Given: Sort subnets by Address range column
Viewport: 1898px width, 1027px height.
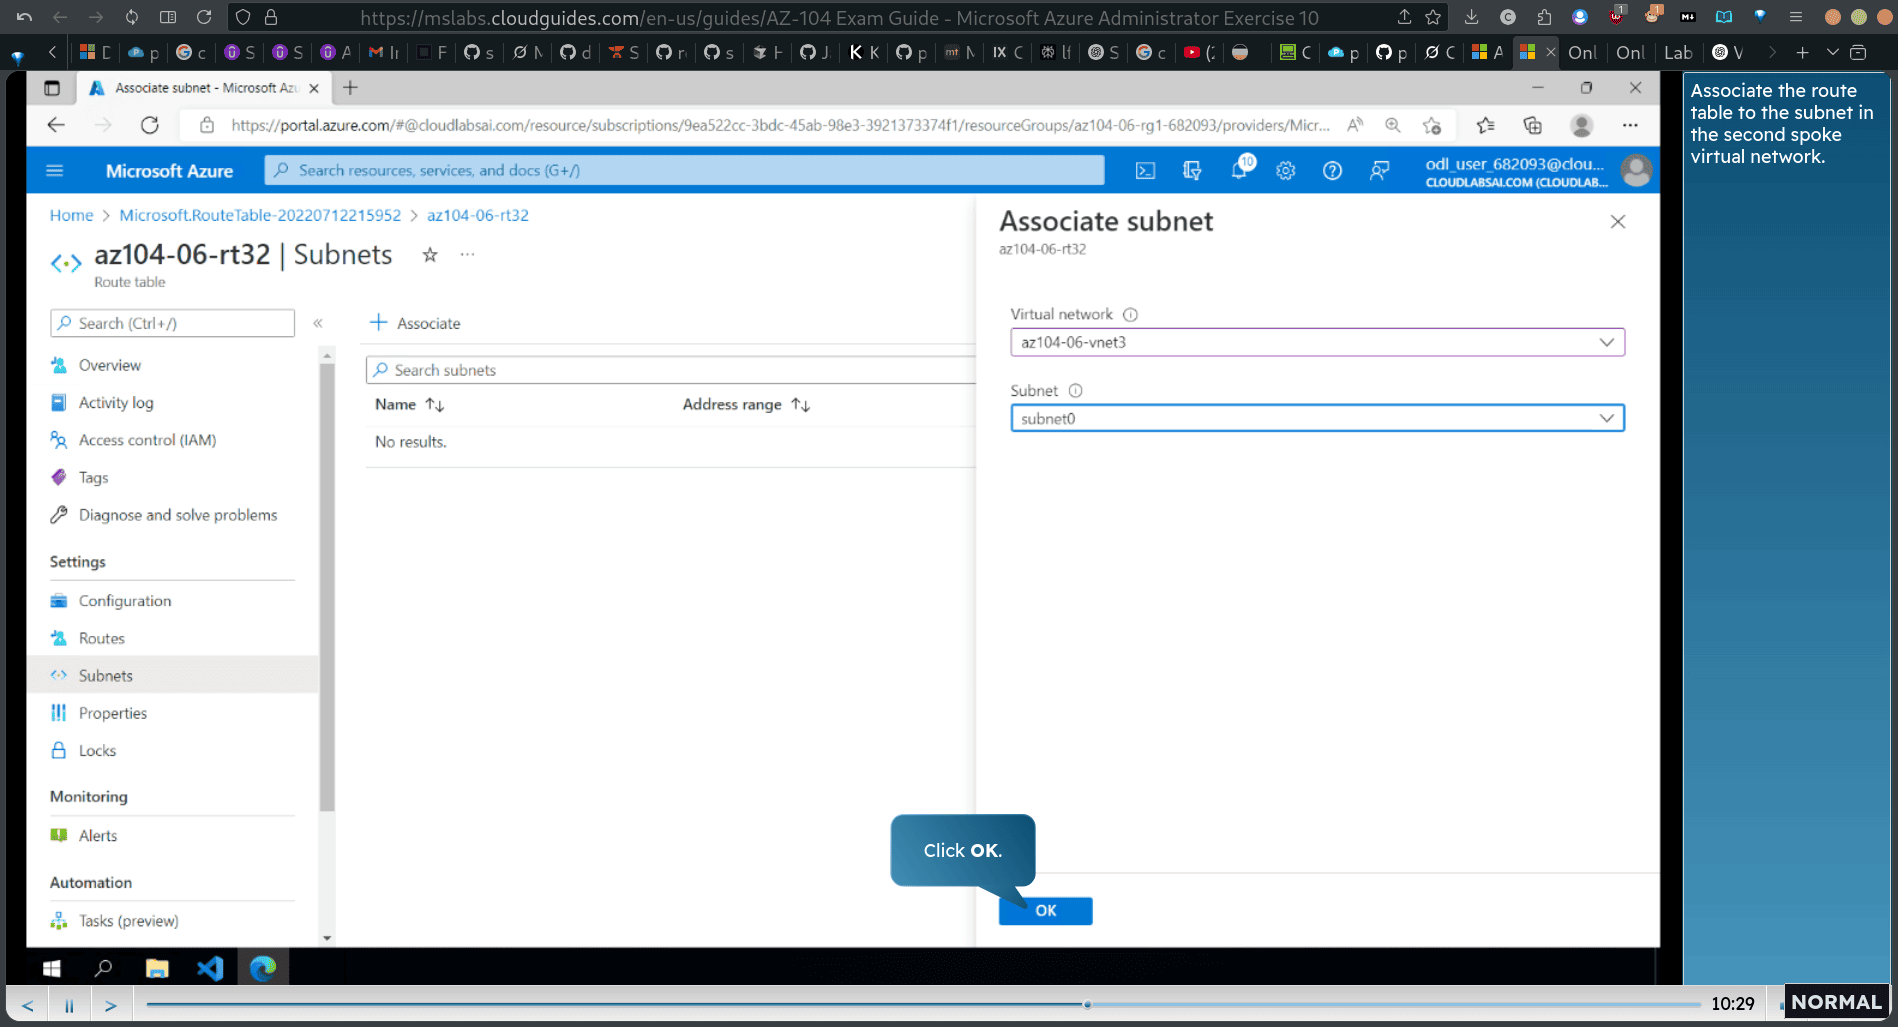Looking at the screenshot, I should click(746, 404).
